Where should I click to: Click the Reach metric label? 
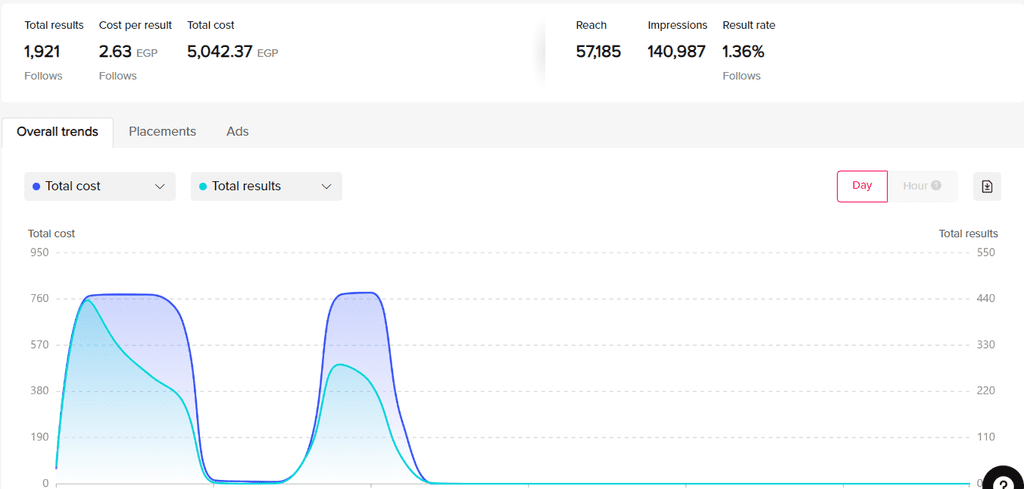point(591,25)
